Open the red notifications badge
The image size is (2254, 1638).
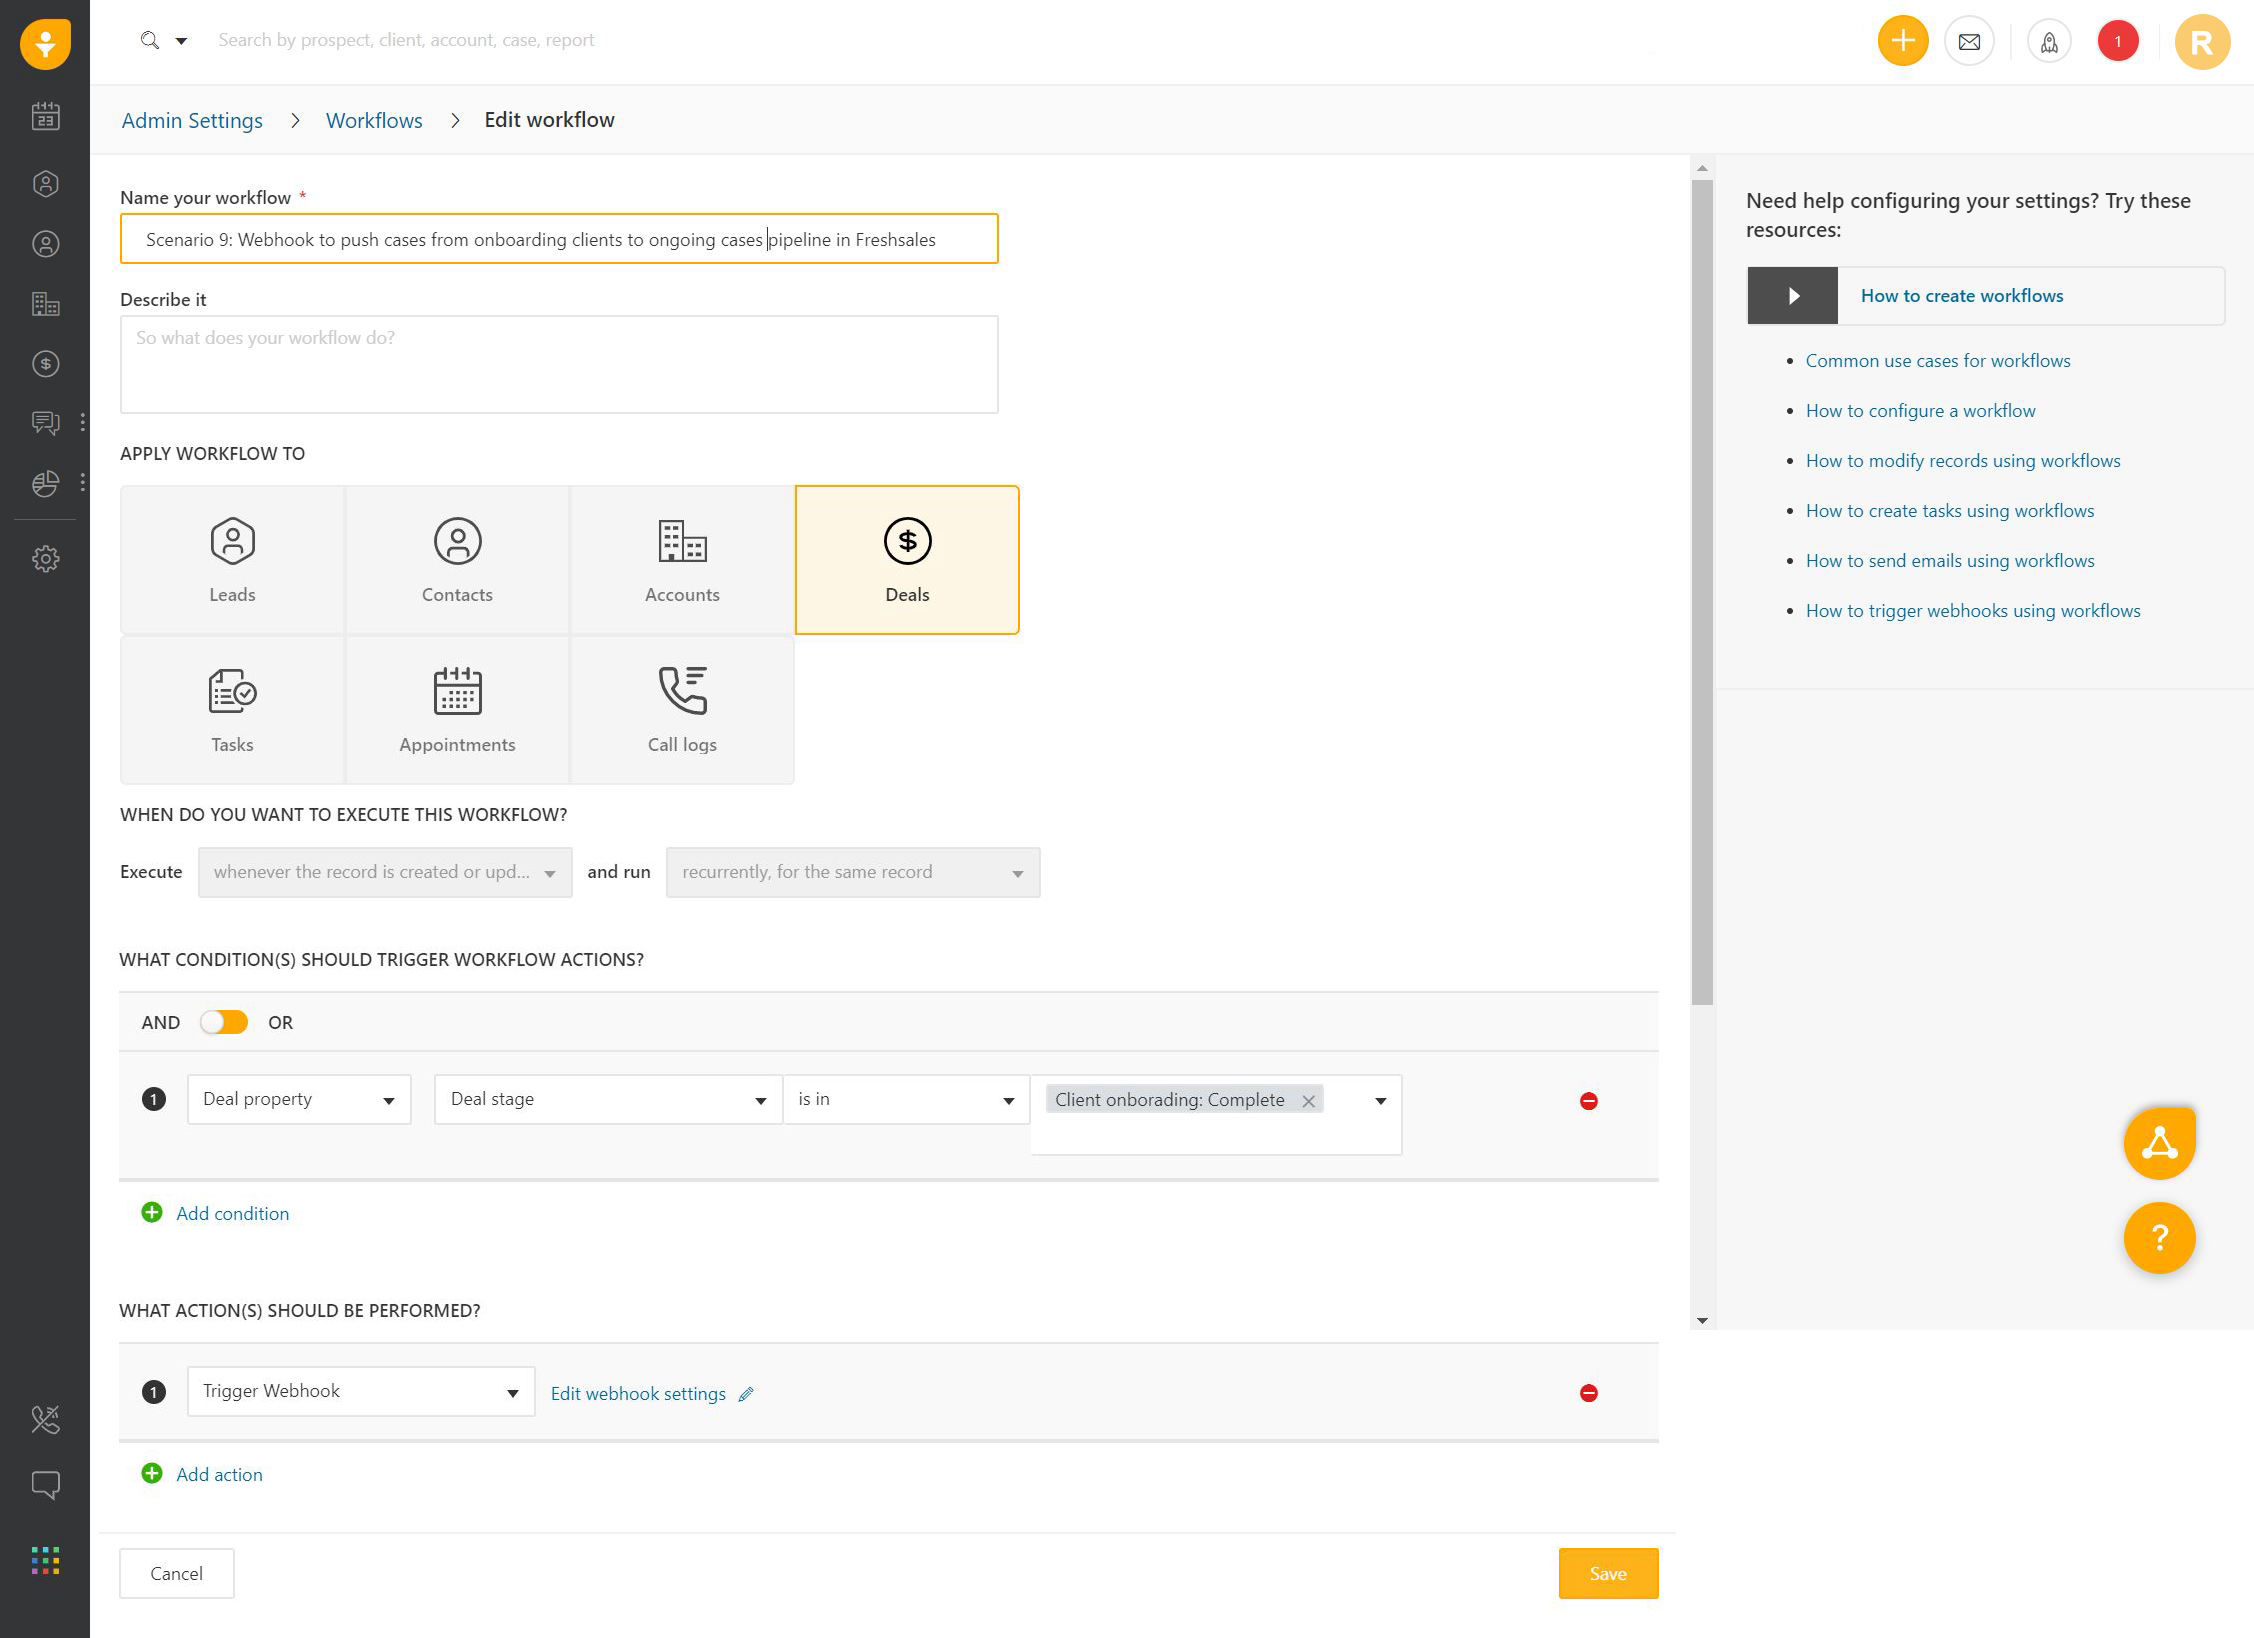pos(2117,42)
